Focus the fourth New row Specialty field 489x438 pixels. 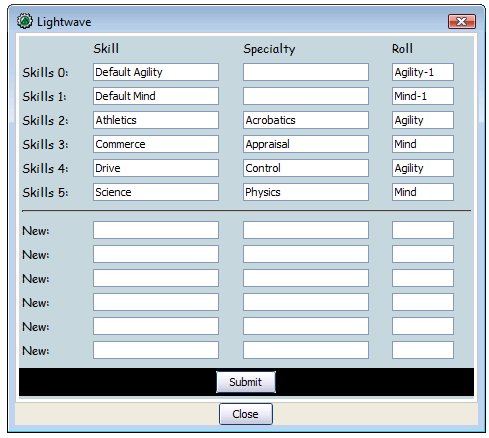306,302
